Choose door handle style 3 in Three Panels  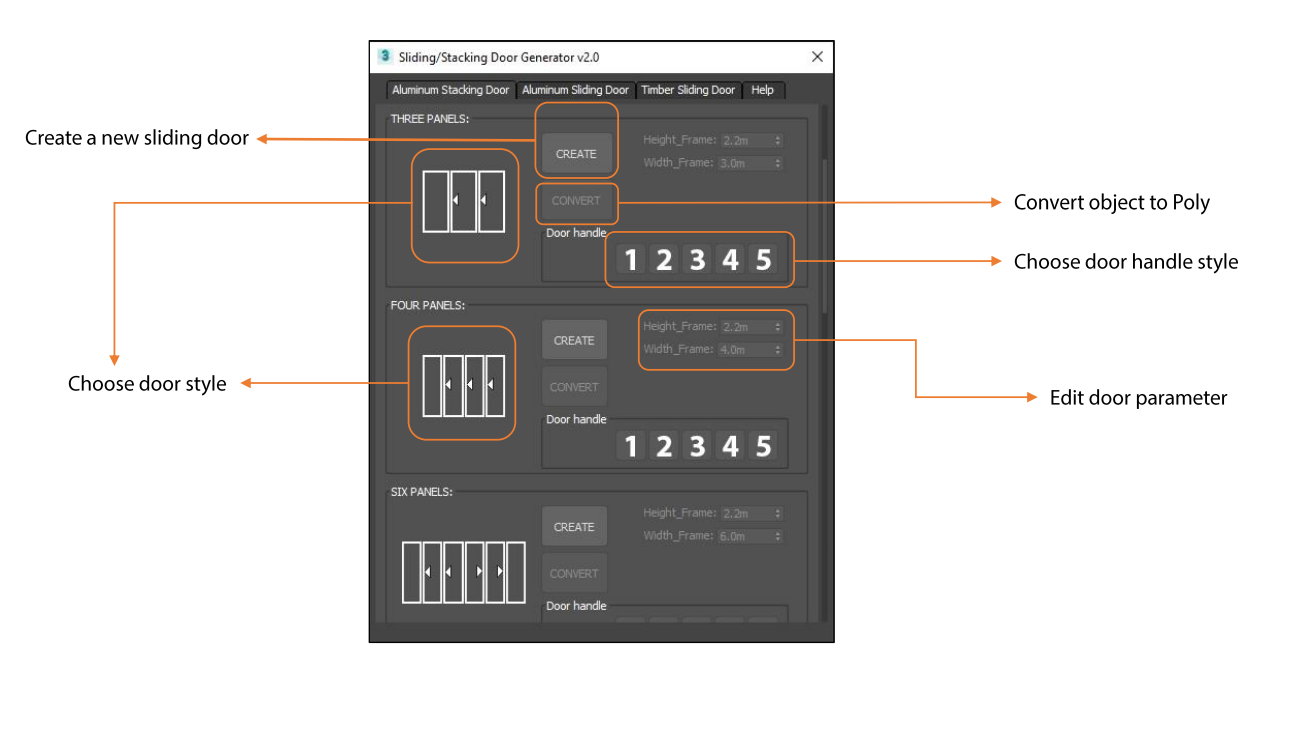(697, 260)
